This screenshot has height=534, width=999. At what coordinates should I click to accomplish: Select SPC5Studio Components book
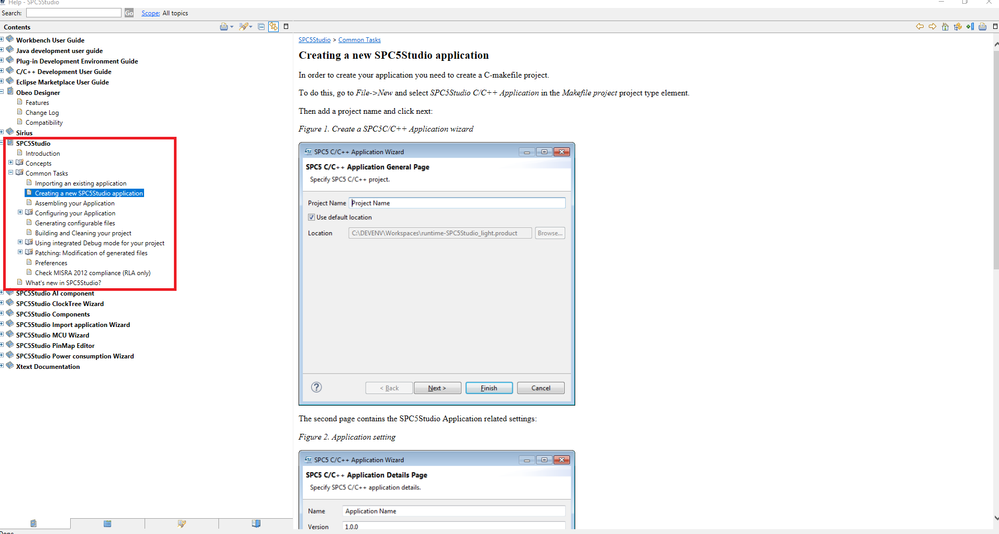click(53, 314)
